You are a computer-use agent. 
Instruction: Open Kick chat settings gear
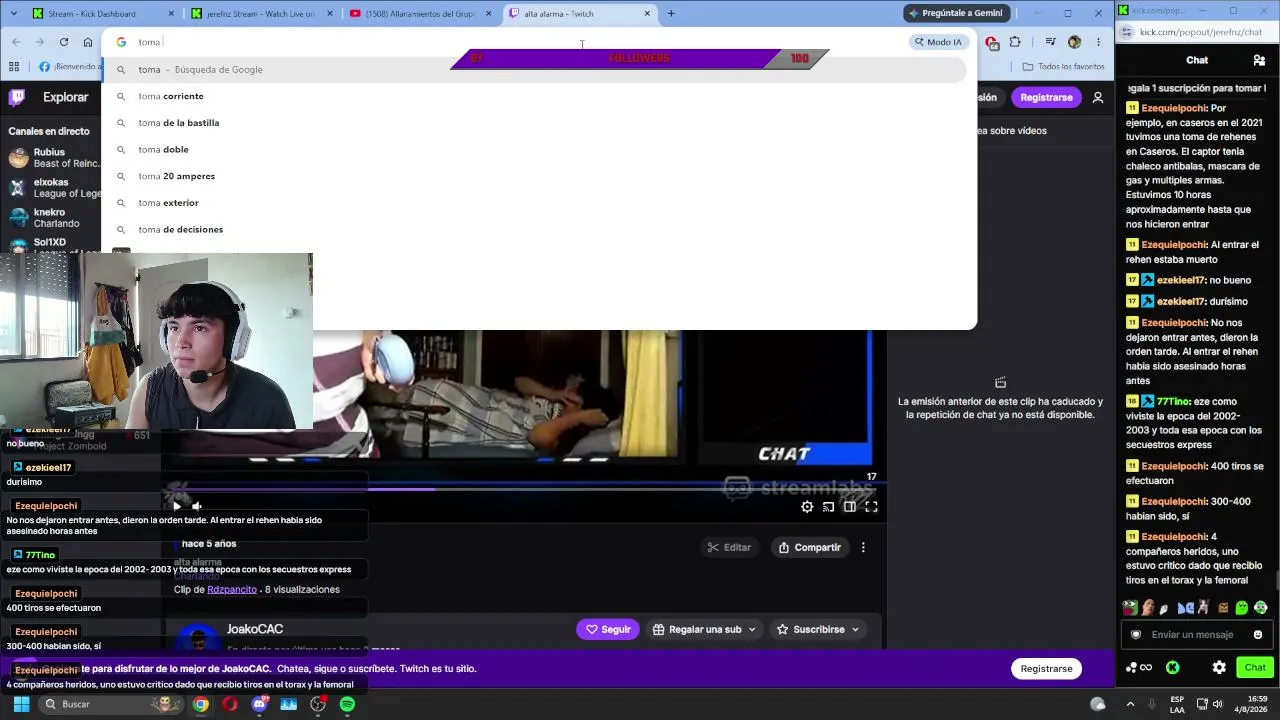[1219, 667]
